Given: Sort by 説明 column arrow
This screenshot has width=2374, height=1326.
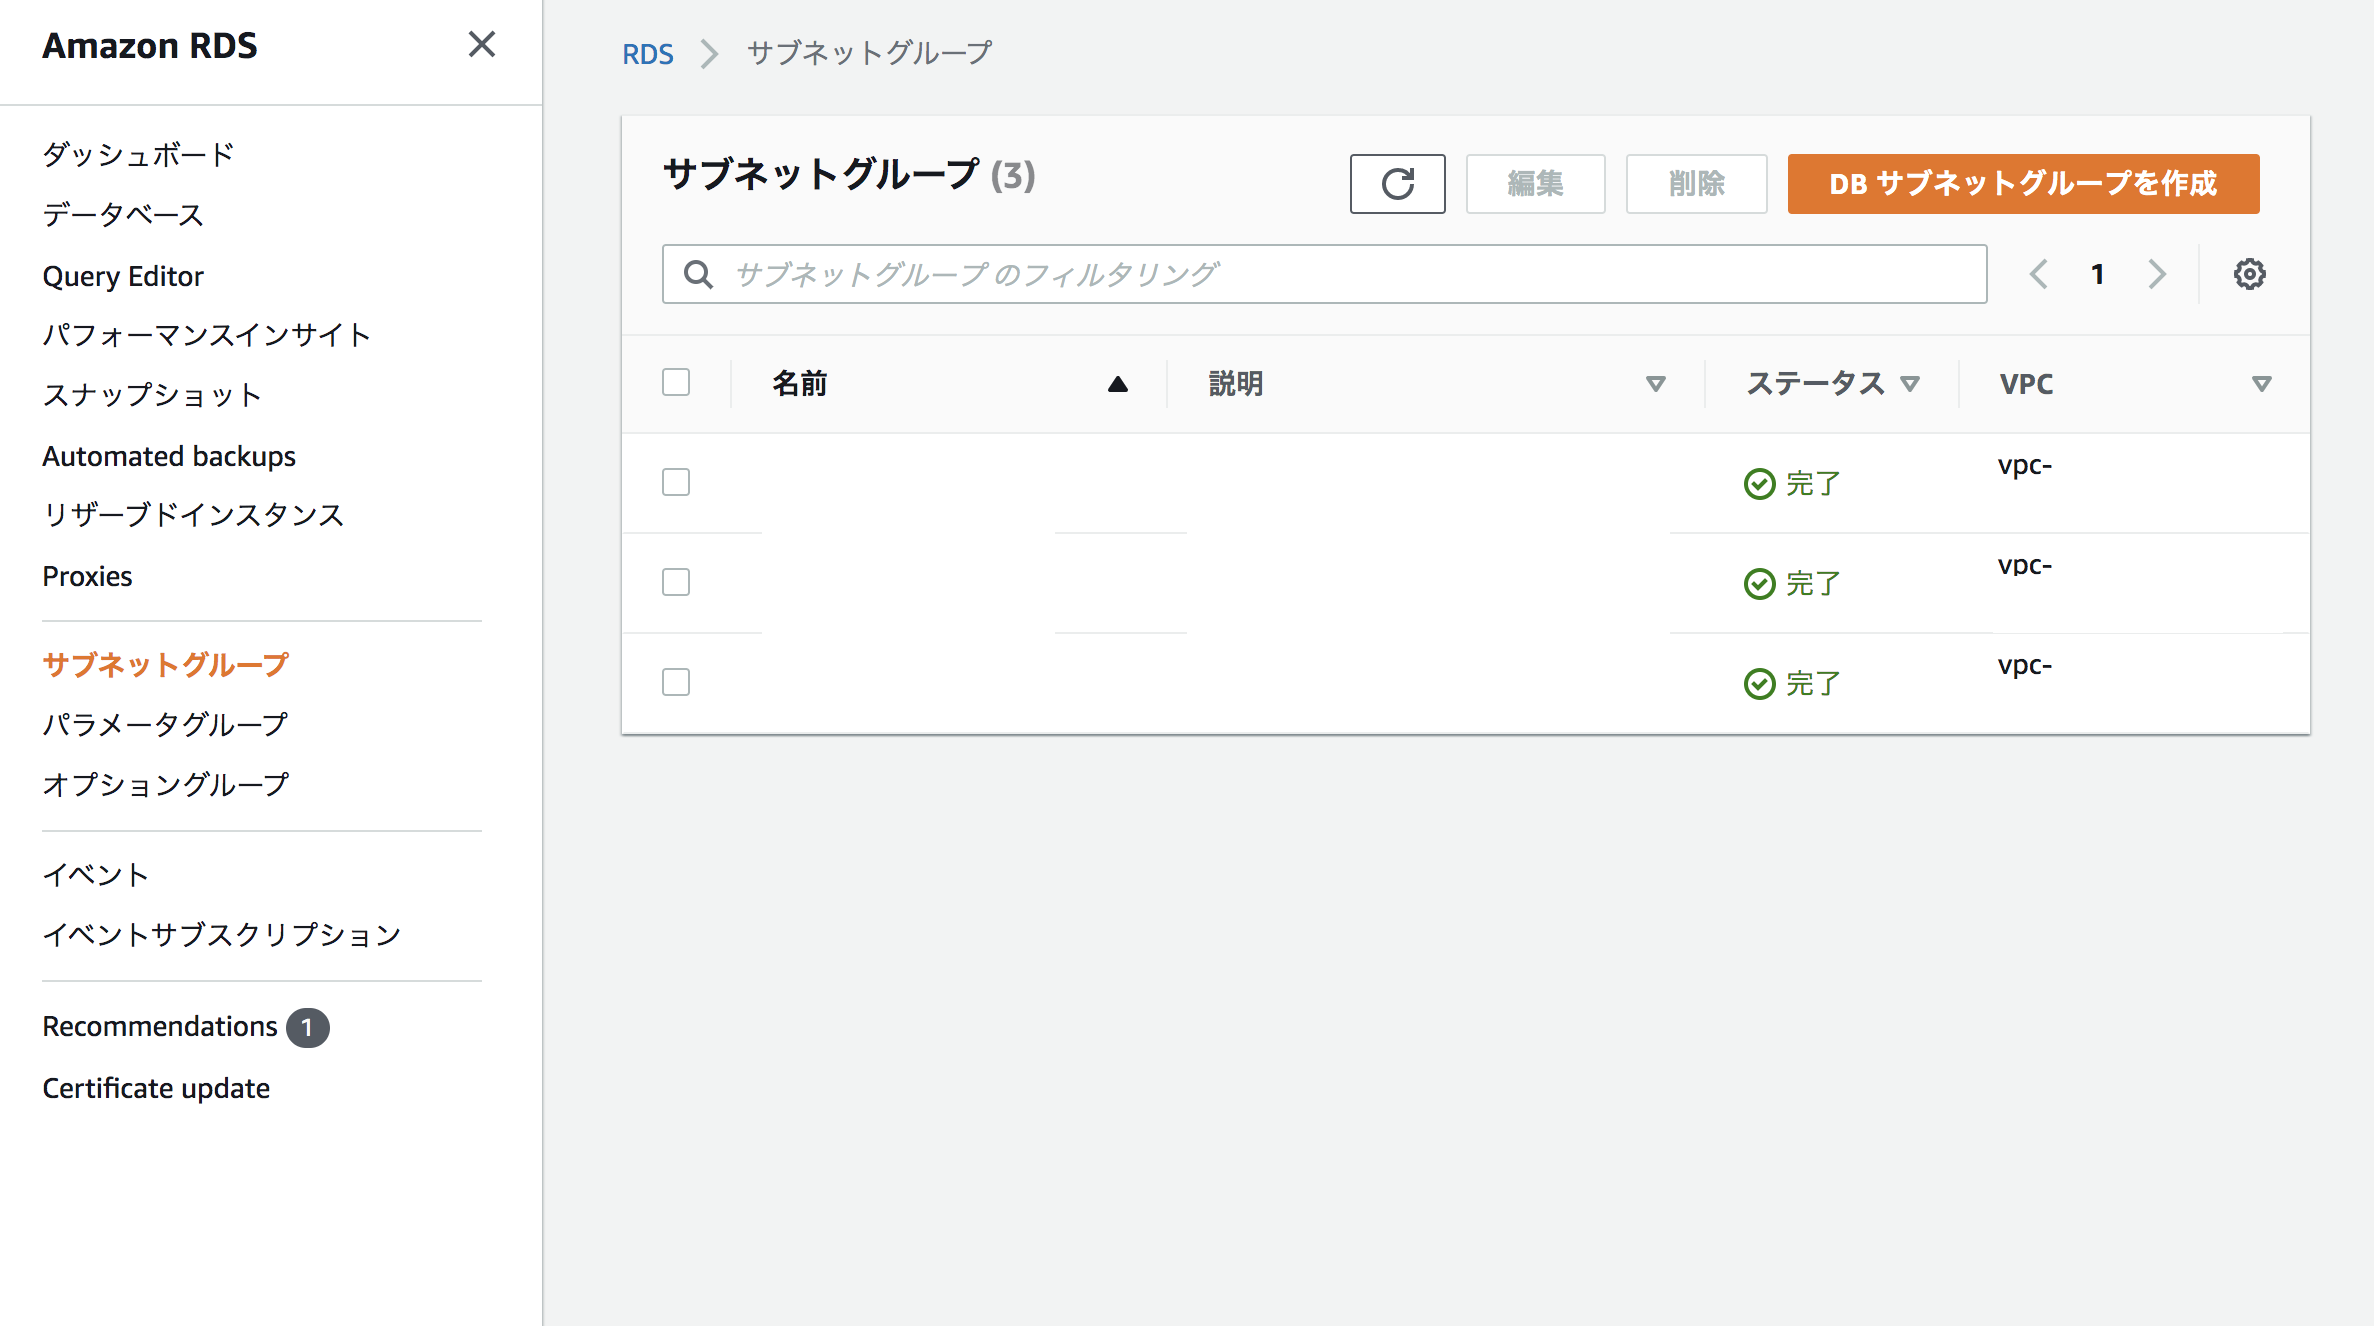Looking at the screenshot, I should (x=1656, y=384).
